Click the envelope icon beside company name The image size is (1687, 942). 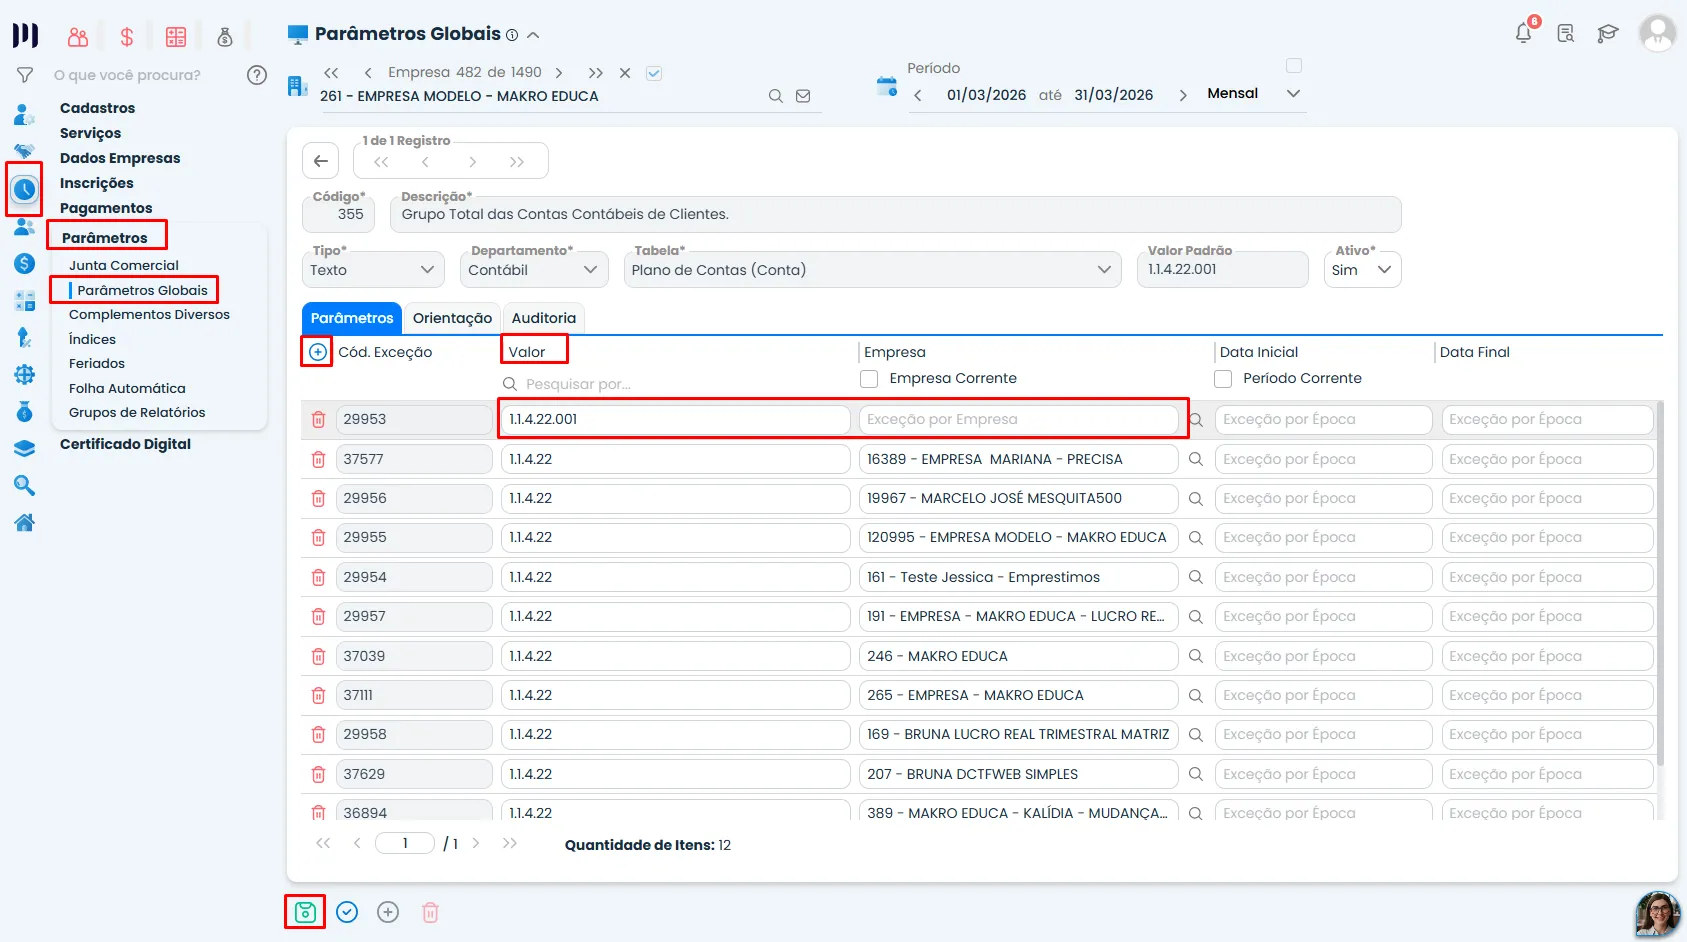click(x=803, y=96)
